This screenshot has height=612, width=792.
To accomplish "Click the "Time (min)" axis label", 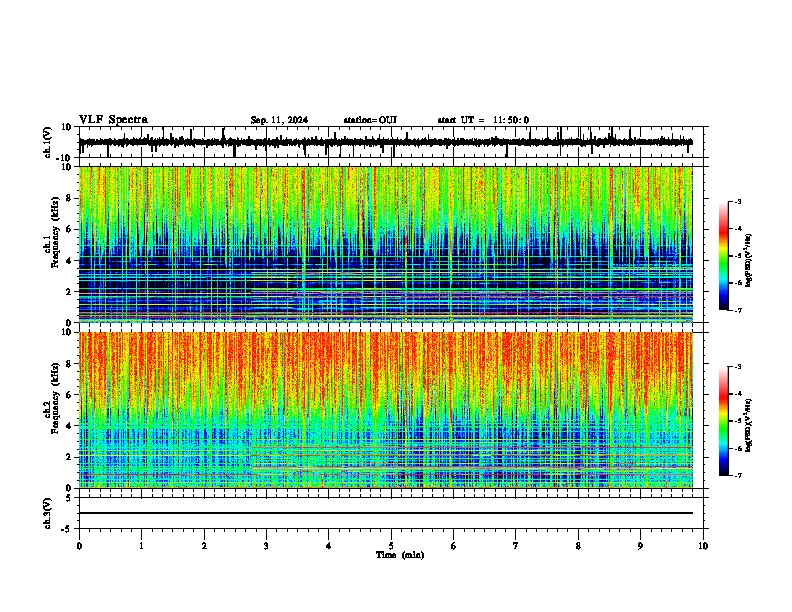I will pos(400,555).
